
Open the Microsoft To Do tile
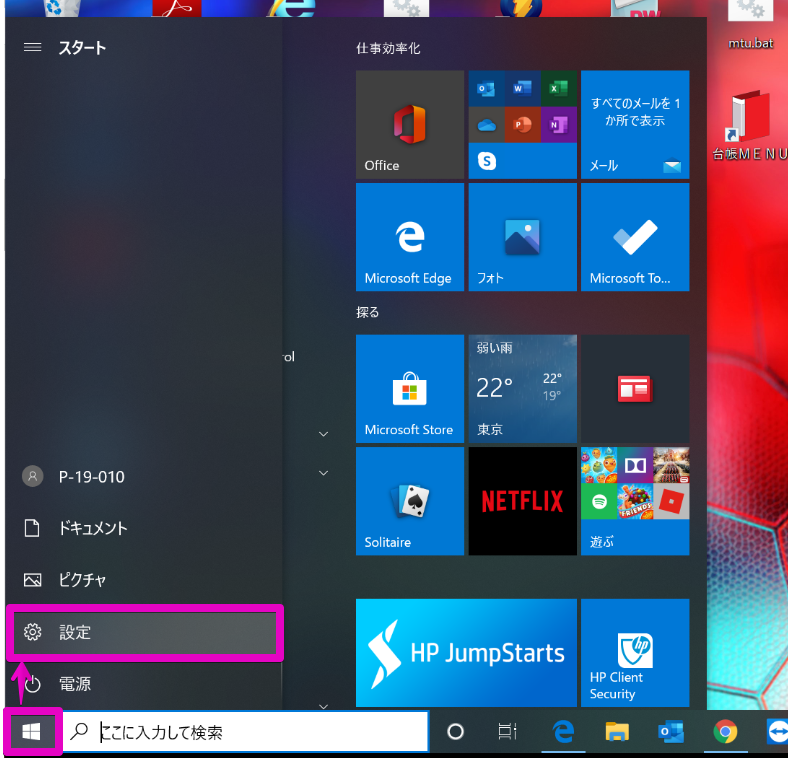click(x=635, y=237)
